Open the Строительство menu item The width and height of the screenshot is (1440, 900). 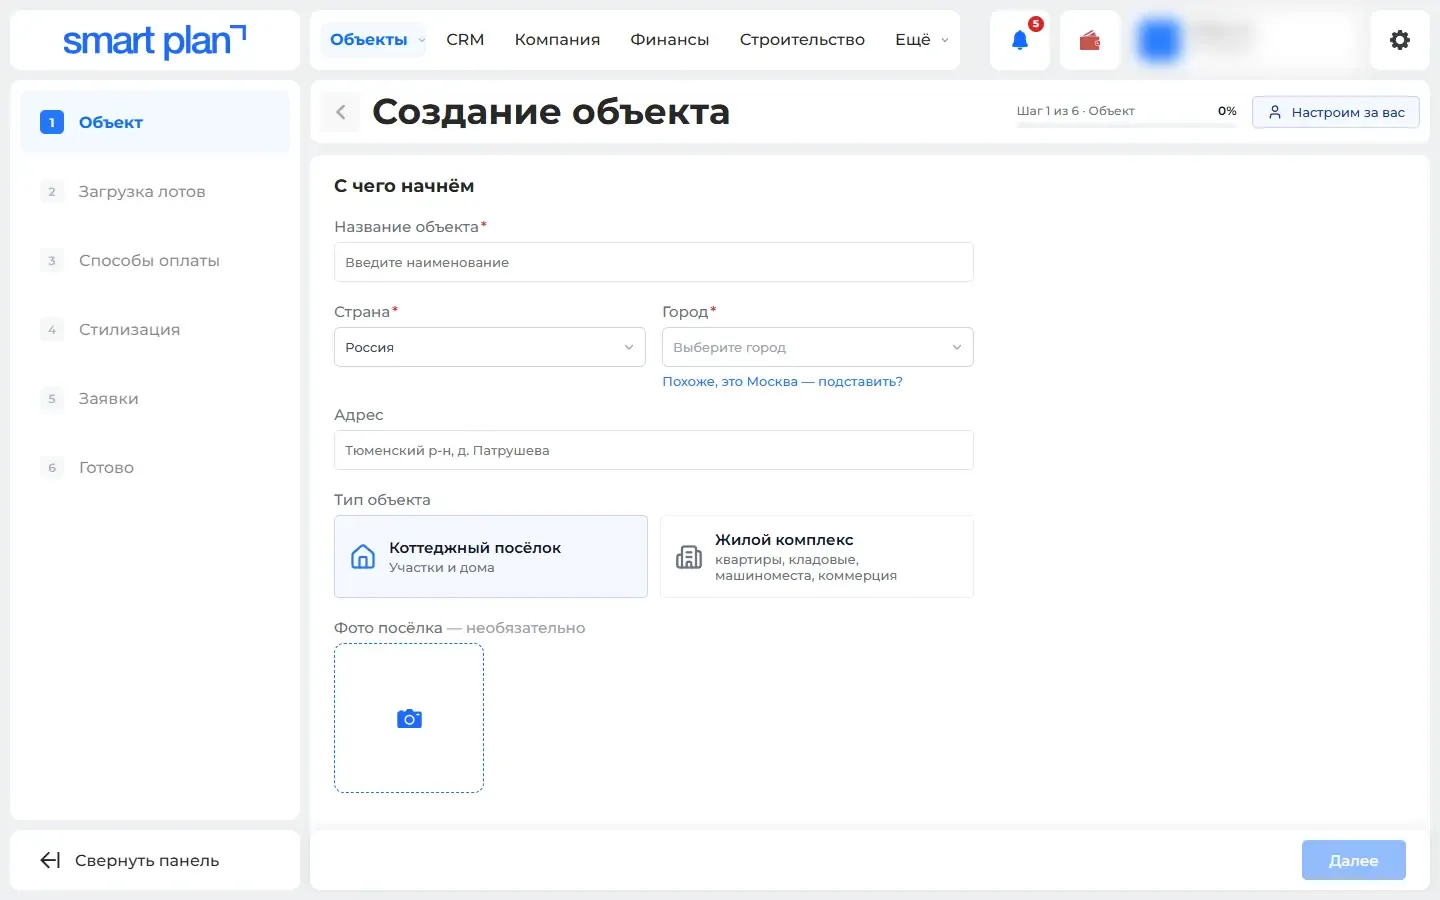[x=802, y=40]
